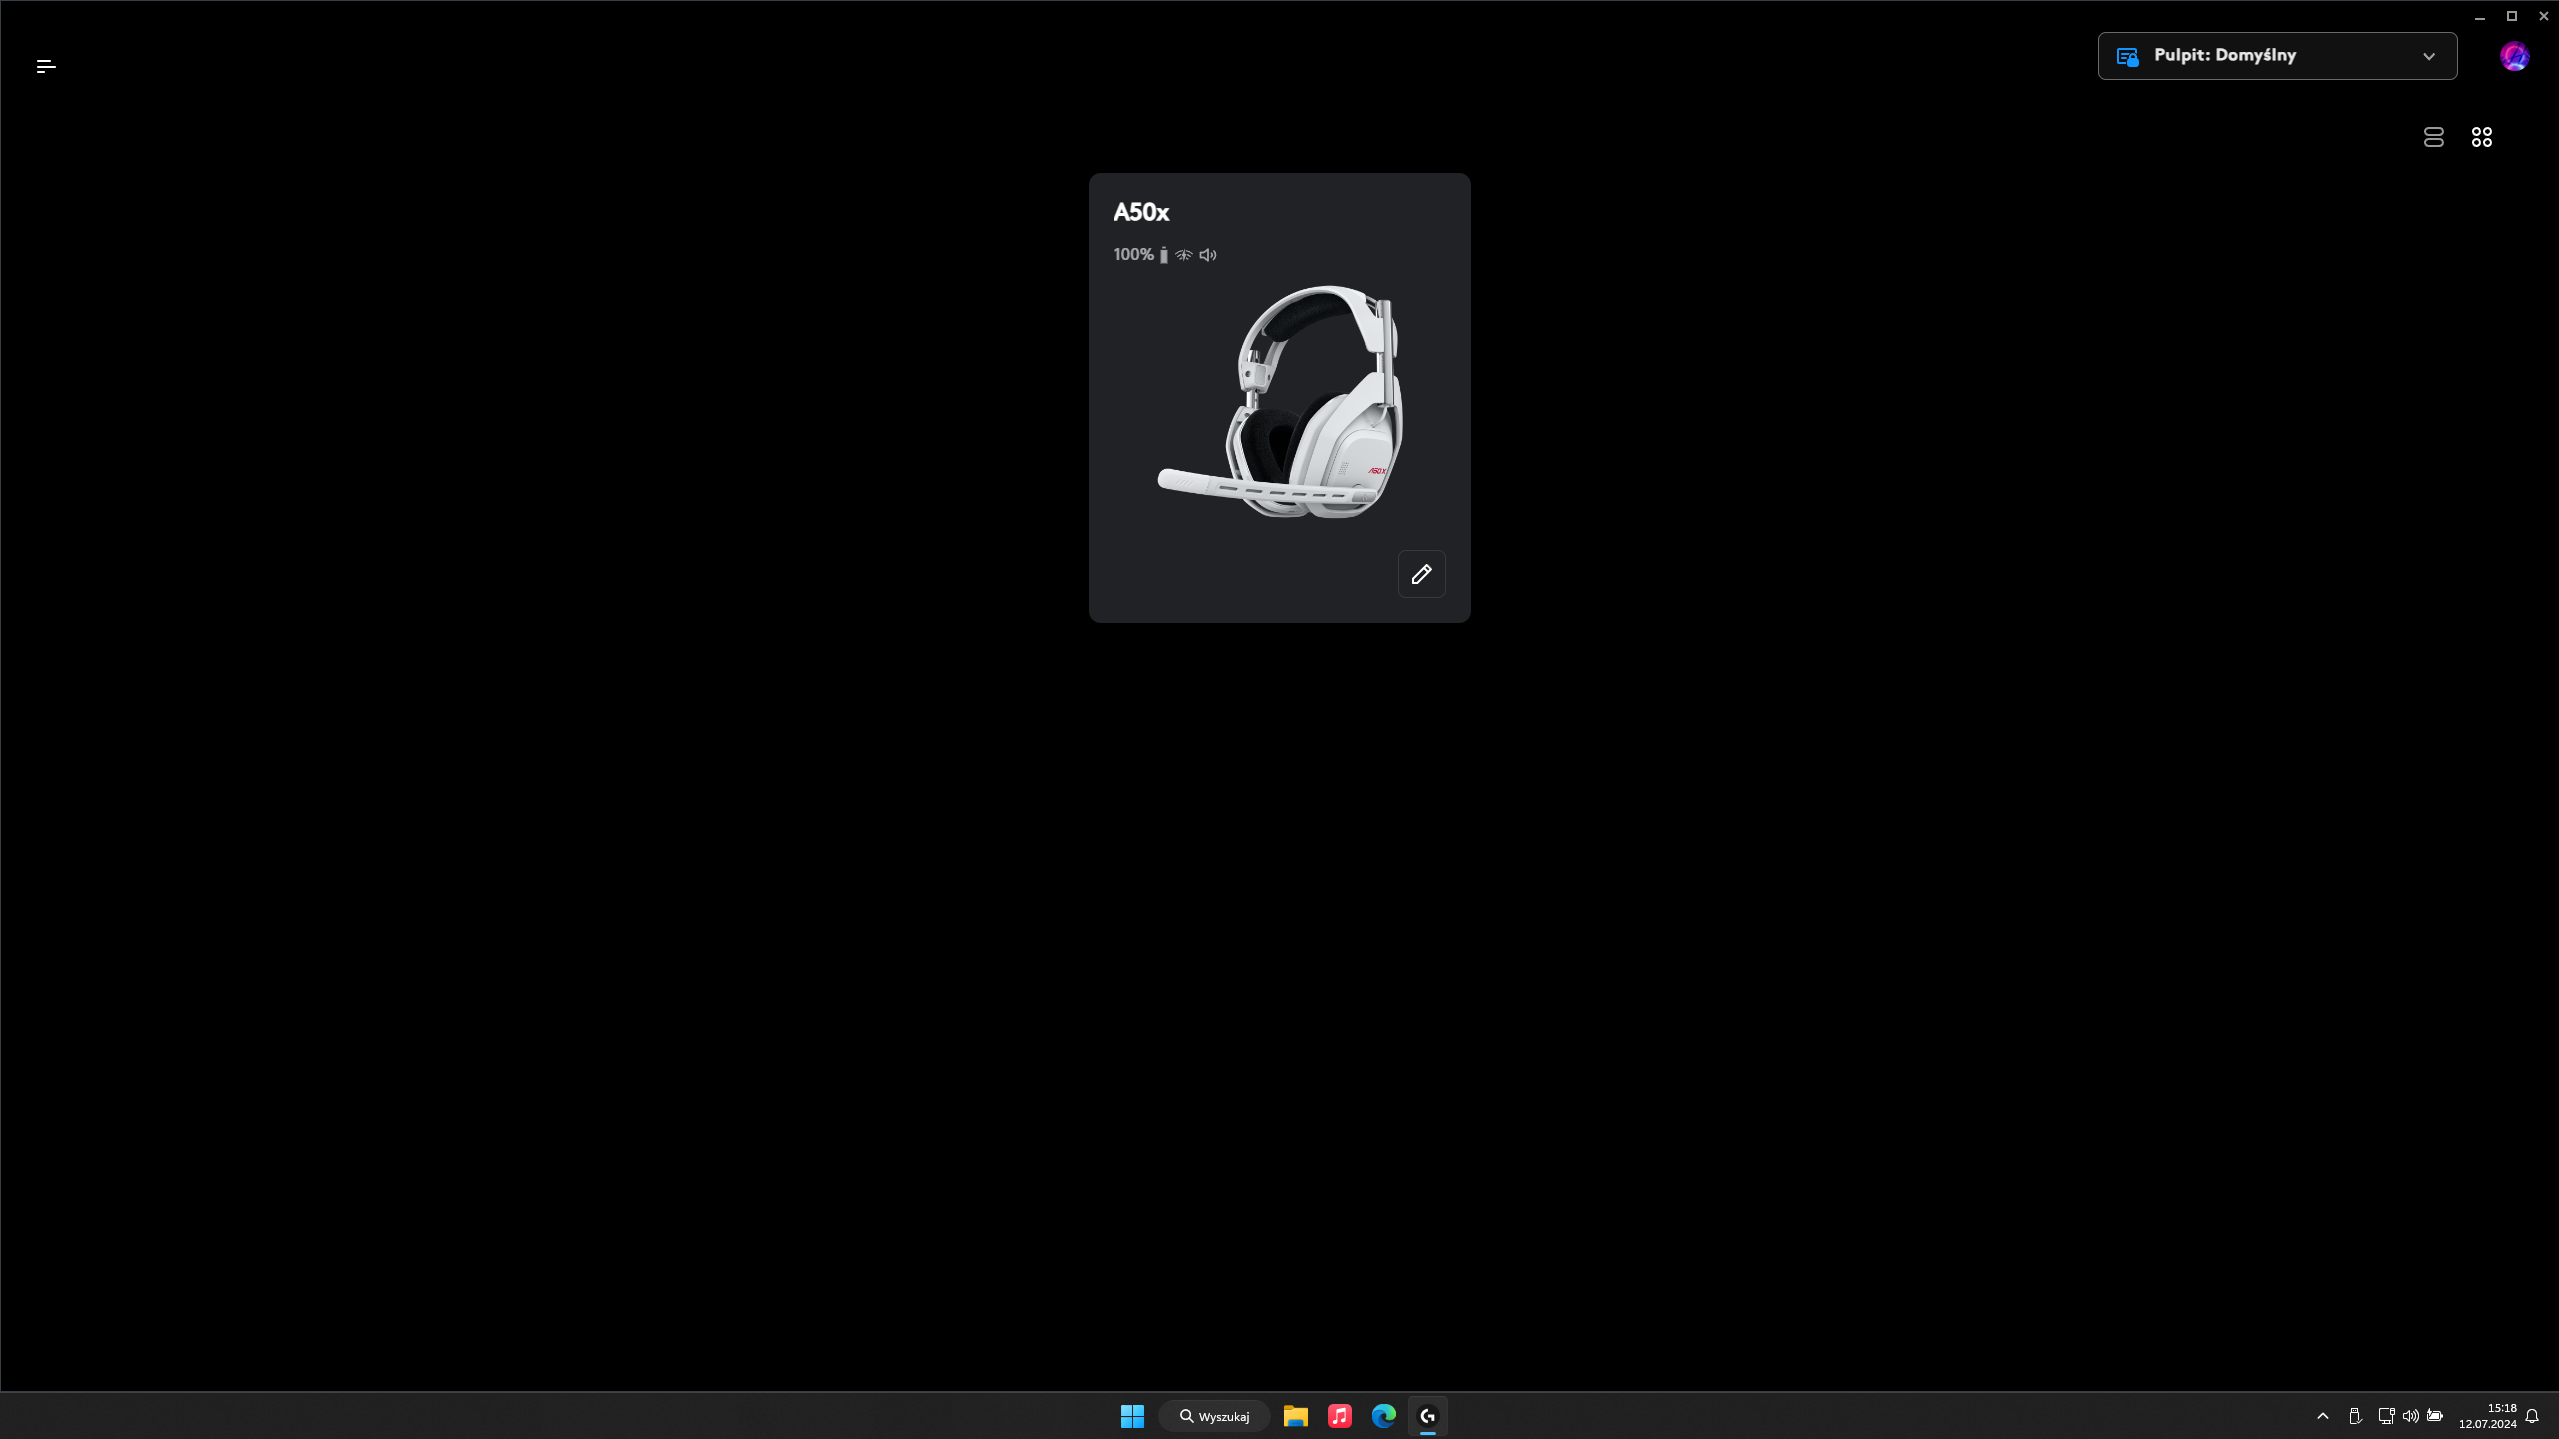Screen dimensions: 2559x1439
Task: Open Microsoft Edge from the taskbar
Action: (1384, 1416)
